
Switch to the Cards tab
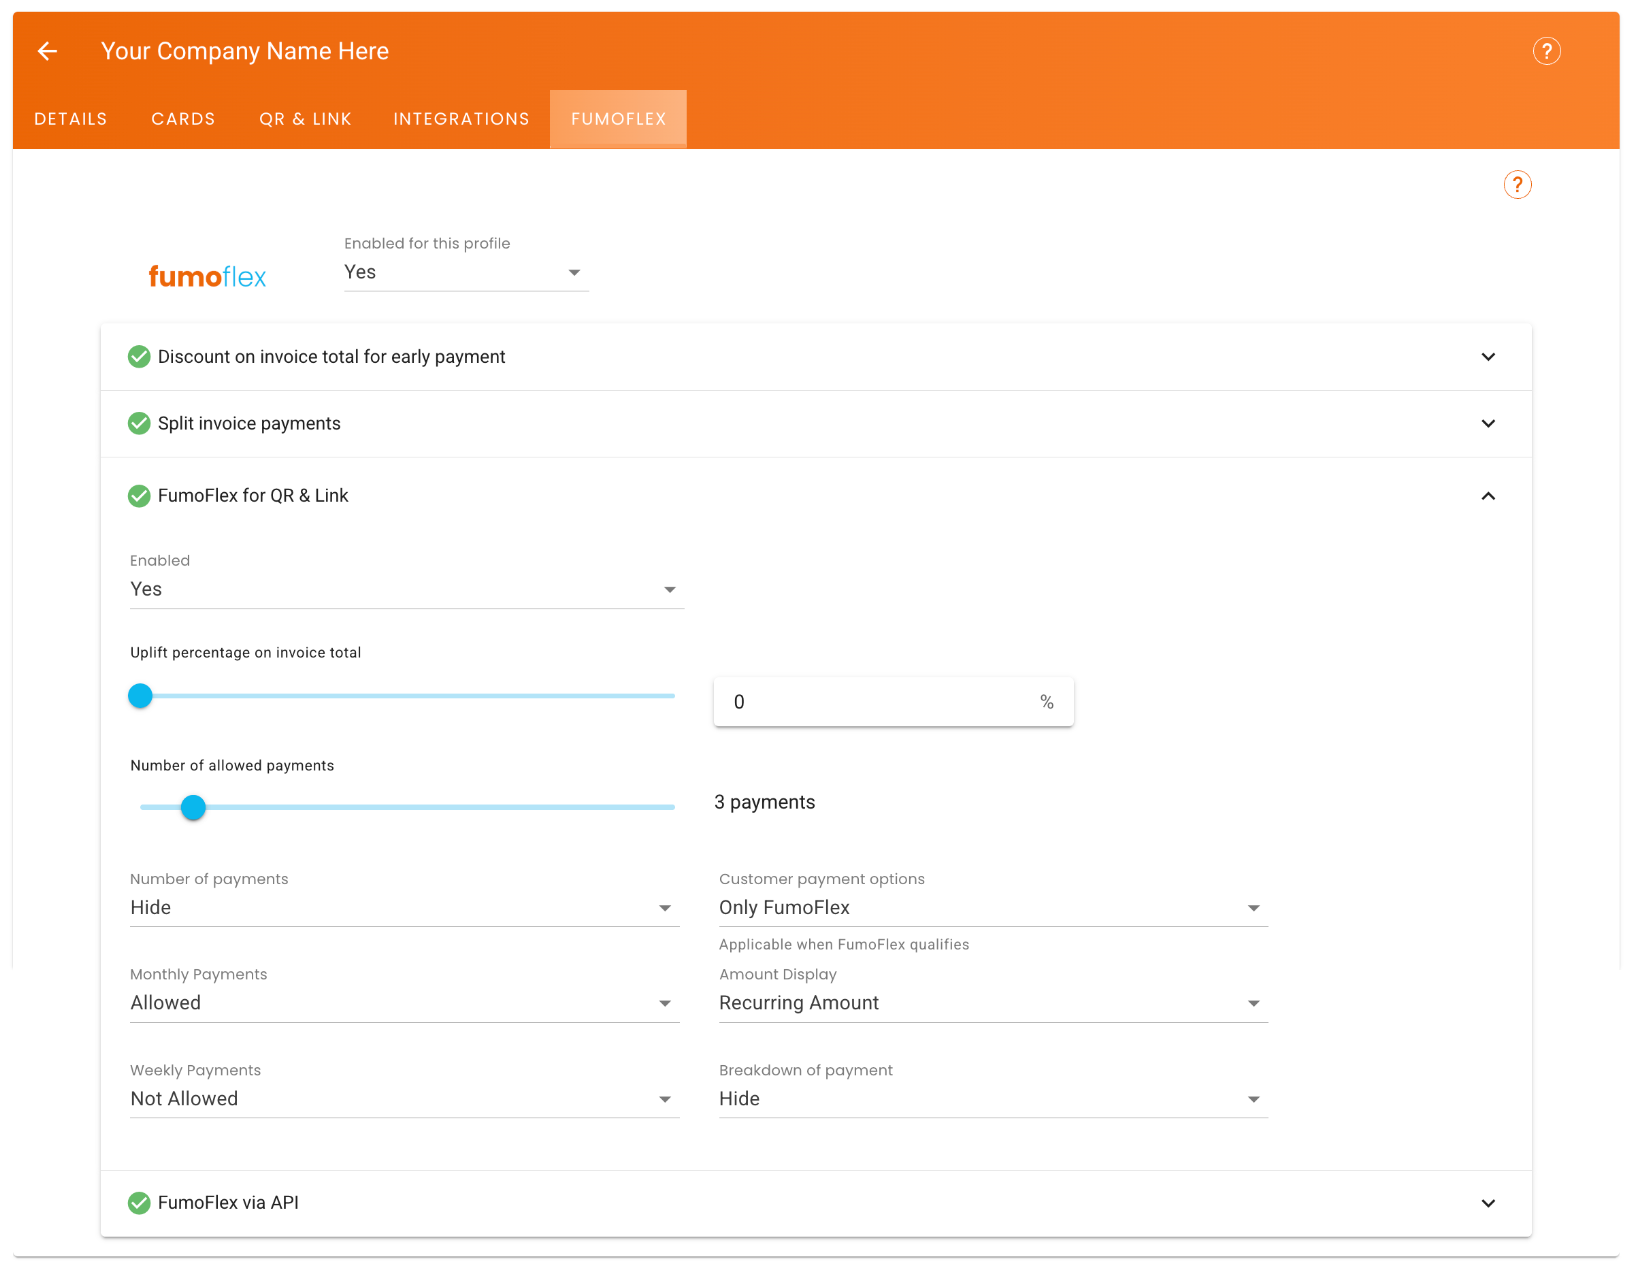tap(183, 119)
